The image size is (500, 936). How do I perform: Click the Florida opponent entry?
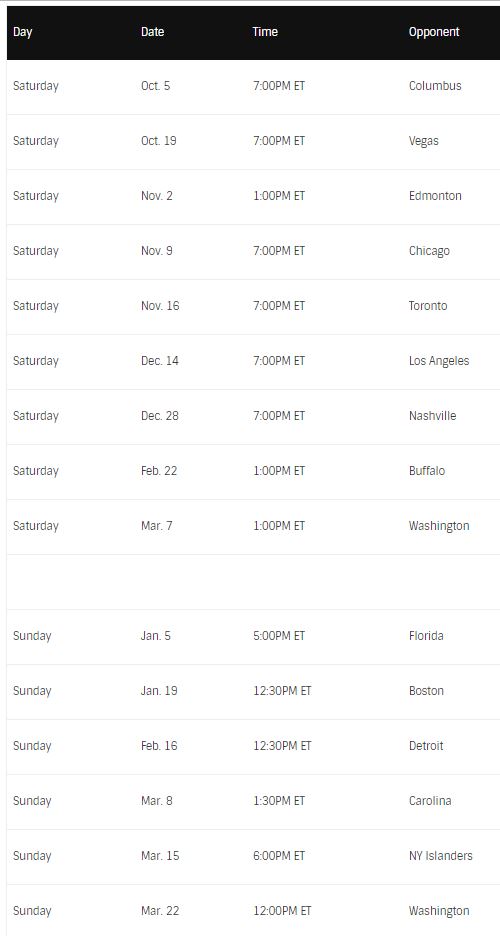pos(426,636)
